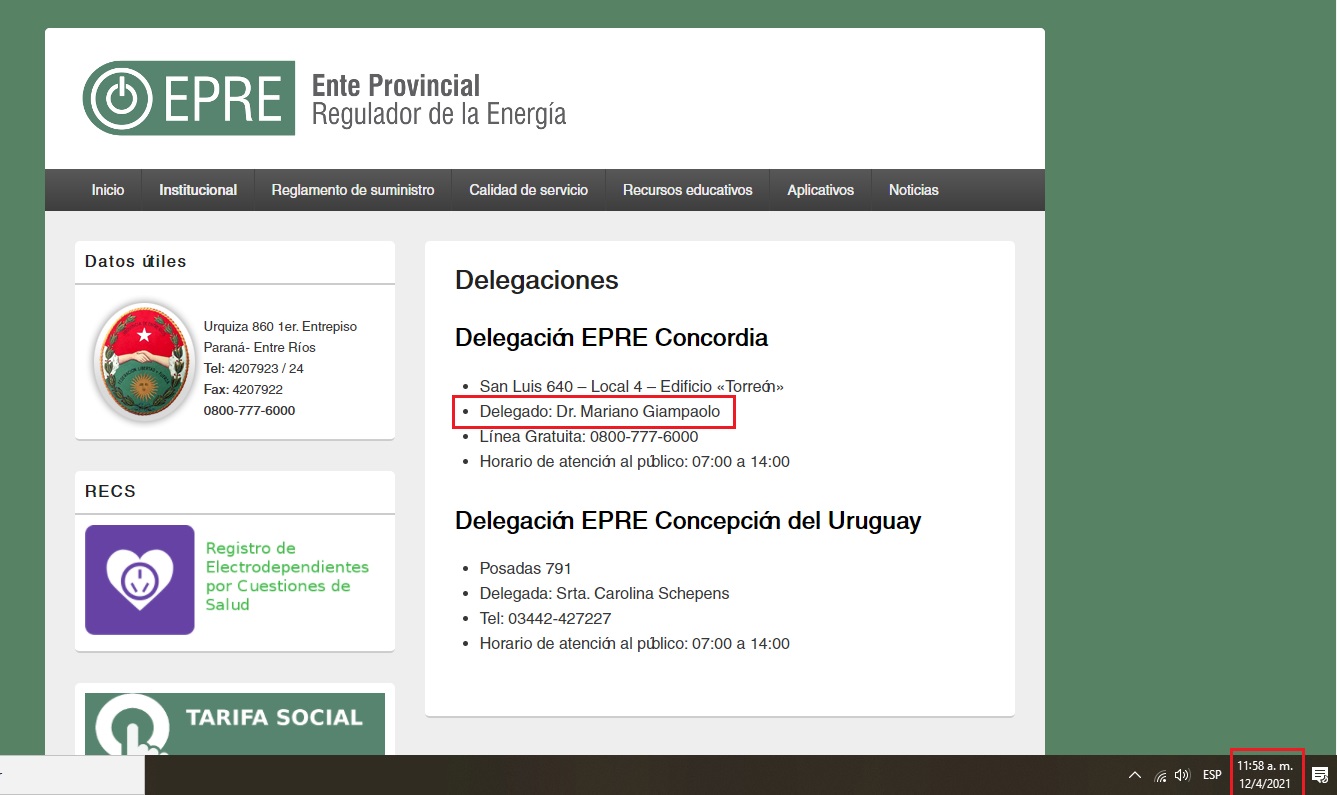This screenshot has height=795, width=1337.
Task: Click the Ente Provincial Regulador de la Energía title
Action: coord(438,100)
